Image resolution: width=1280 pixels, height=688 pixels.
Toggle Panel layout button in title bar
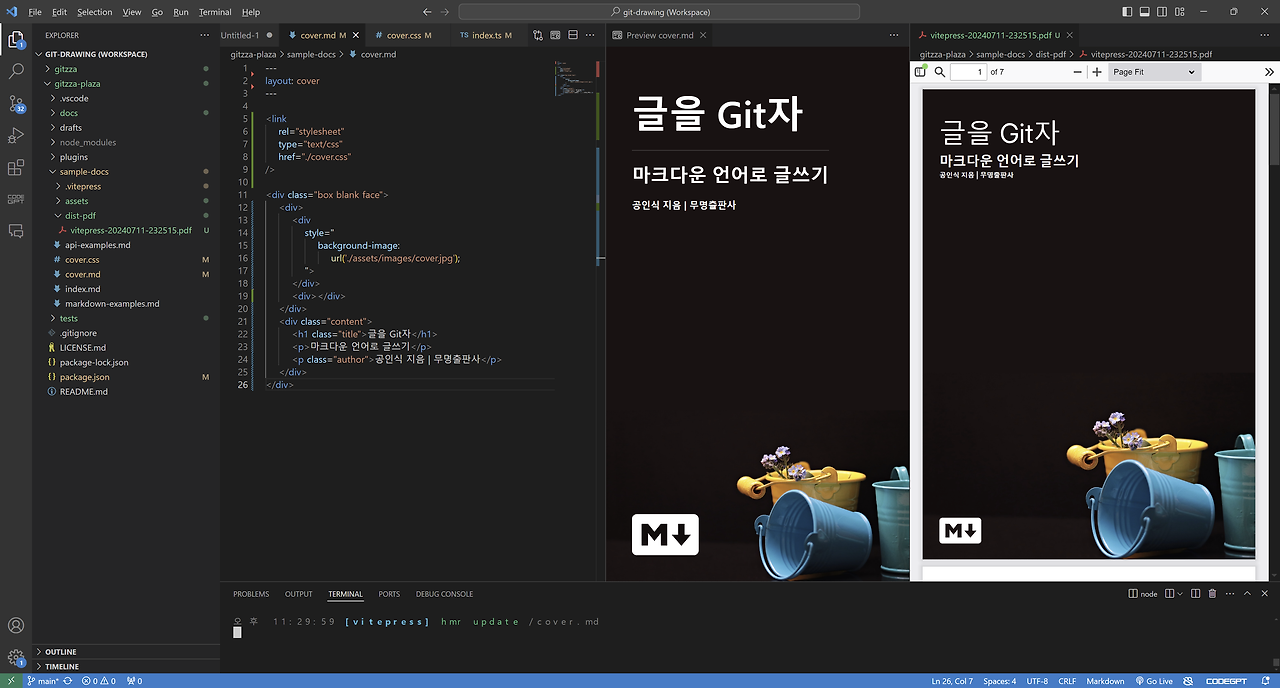1145,12
